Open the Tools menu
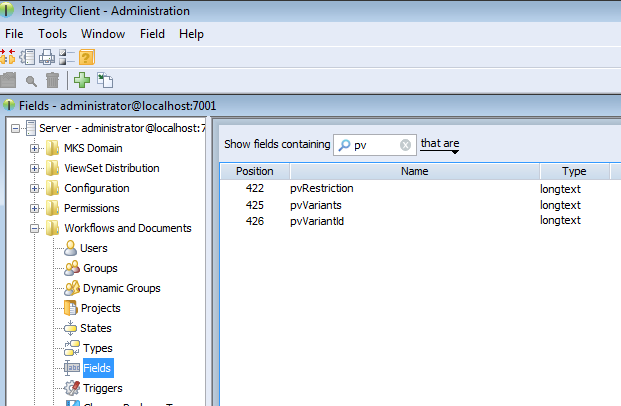 point(53,33)
